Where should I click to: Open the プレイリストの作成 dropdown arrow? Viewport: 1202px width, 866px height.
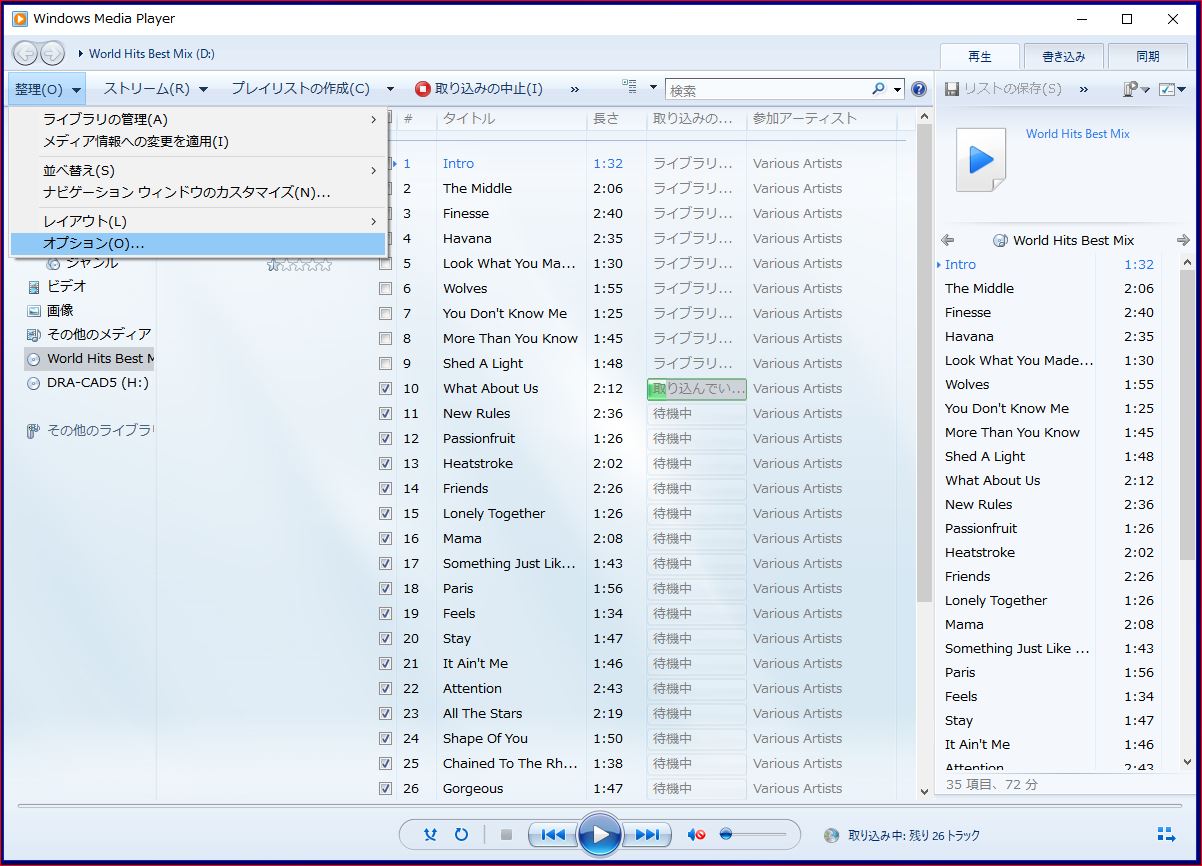click(390, 89)
